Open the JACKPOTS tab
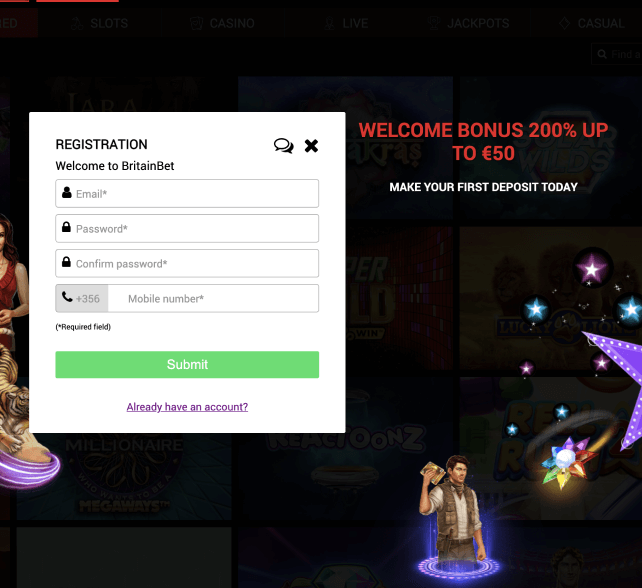Viewport: 642px width, 588px height. click(x=469, y=23)
